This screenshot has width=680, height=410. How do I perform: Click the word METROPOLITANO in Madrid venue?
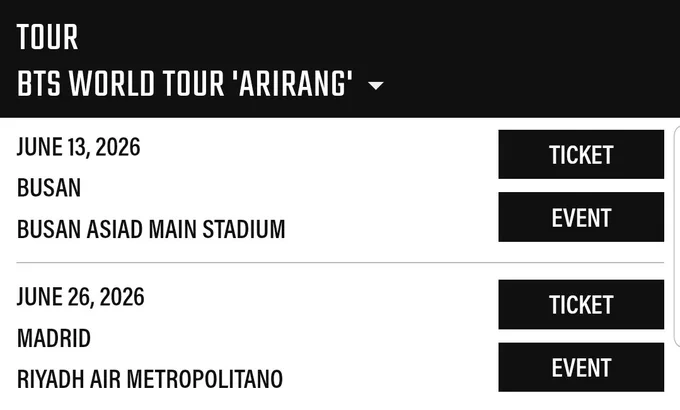(x=205, y=379)
